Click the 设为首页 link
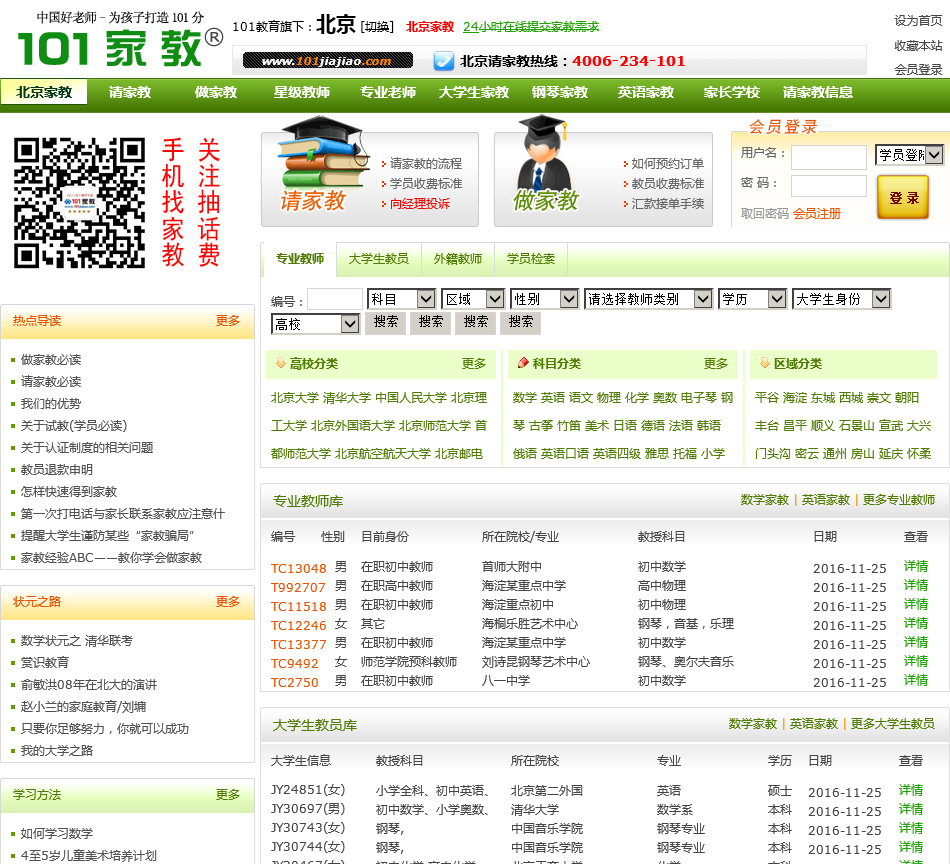This screenshot has width=950, height=864. pyautogui.click(x=918, y=21)
